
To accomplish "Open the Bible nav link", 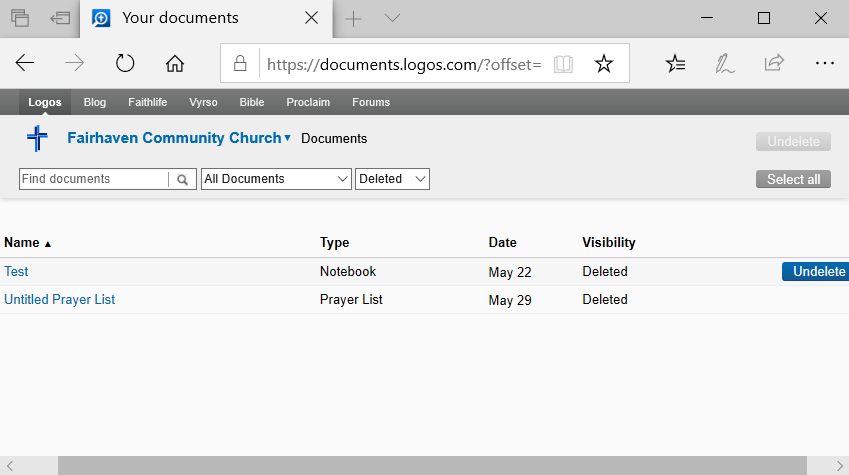I will [252, 102].
